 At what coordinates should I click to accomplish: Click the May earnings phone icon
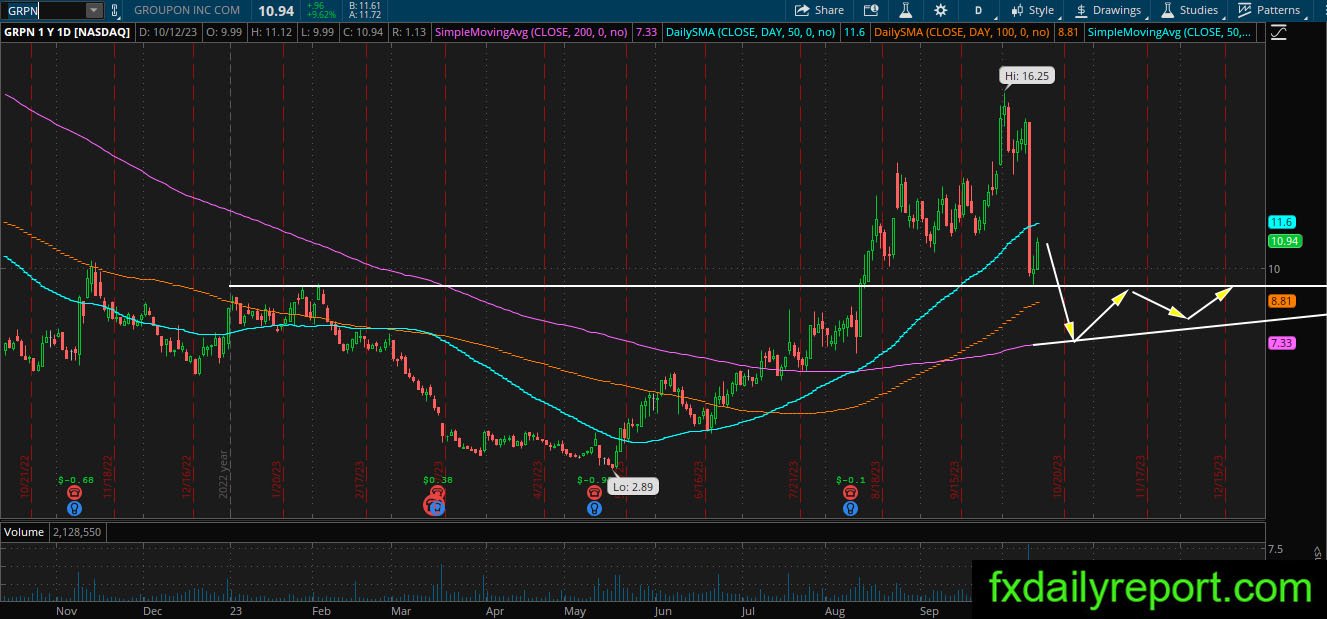pyautogui.click(x=595, y=493)
